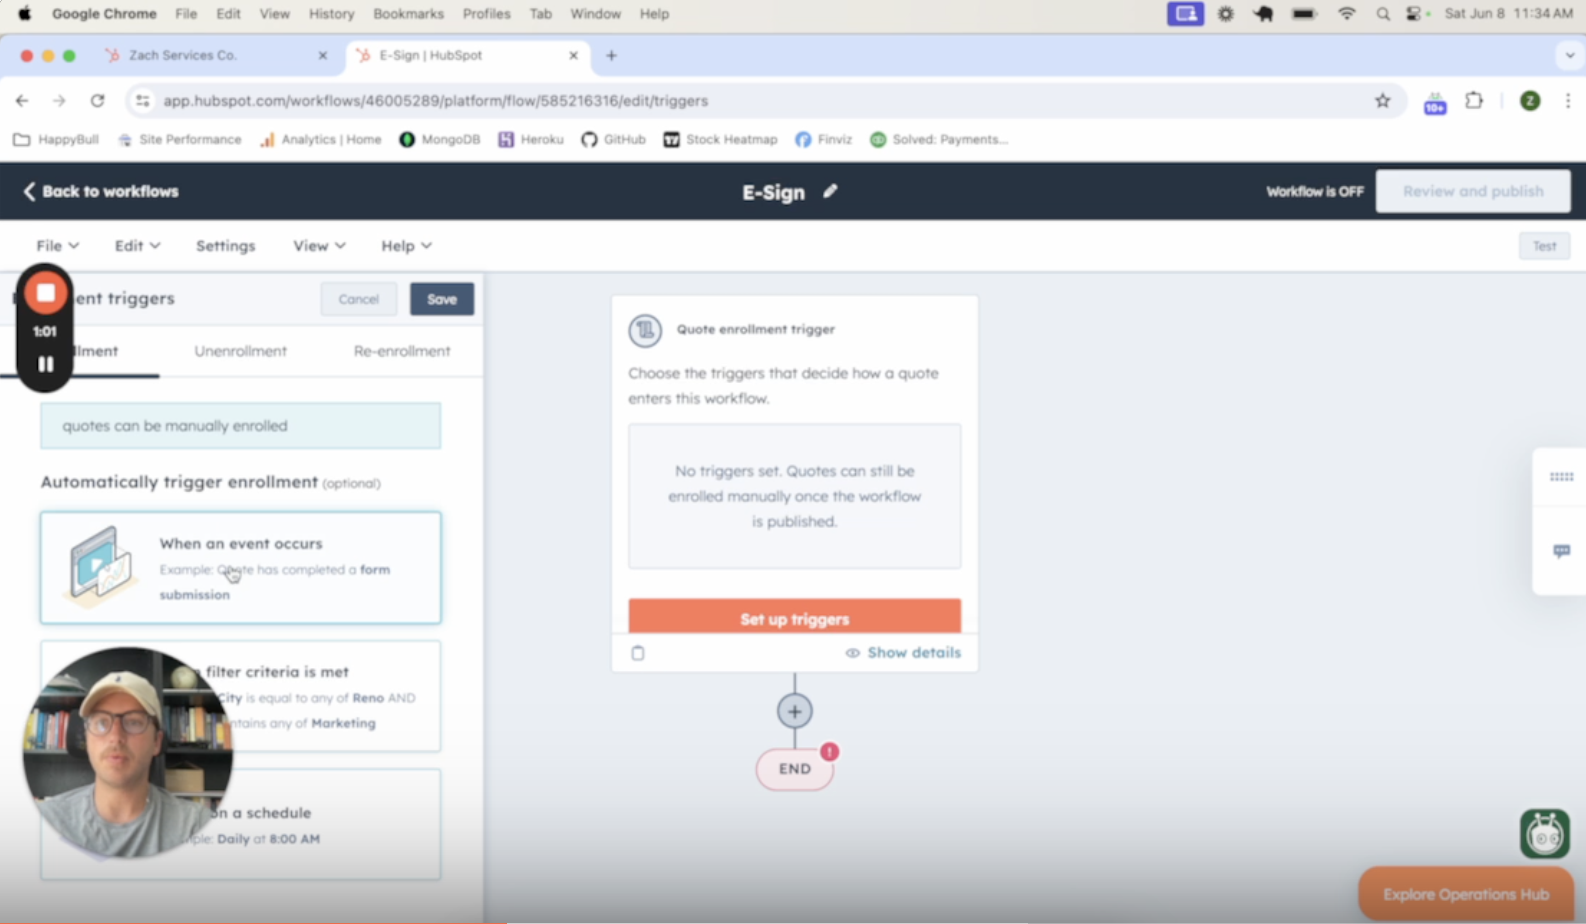Select the When an event occurs option
The height and width of the screenshot is (924, 1586).
tap(240, 568)
